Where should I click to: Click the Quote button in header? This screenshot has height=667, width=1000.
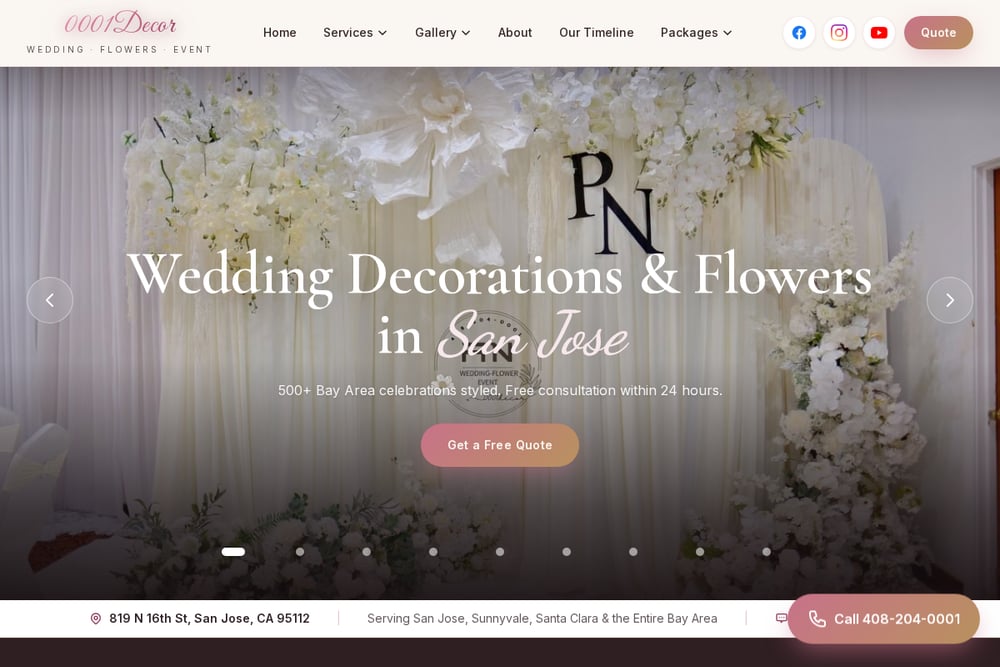[x=938, y=33]
